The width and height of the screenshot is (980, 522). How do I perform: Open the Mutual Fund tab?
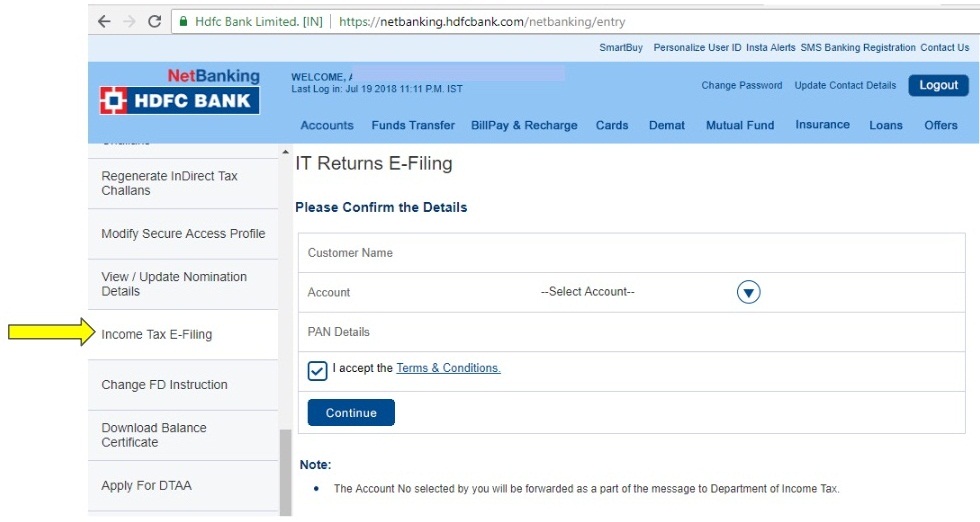pyautogui.click(x=740, y=125)
